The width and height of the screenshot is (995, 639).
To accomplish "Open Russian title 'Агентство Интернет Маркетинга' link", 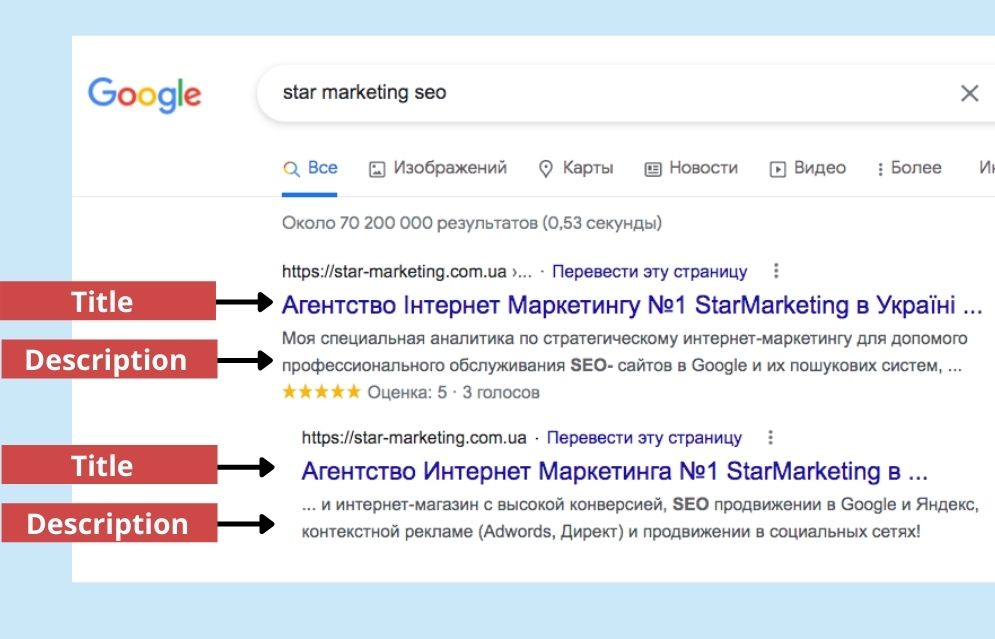I will pyautogui.click(x=613, y=471).
